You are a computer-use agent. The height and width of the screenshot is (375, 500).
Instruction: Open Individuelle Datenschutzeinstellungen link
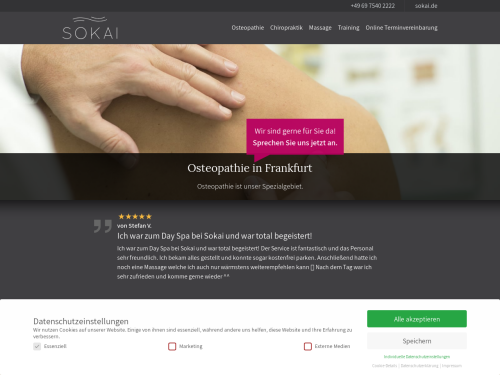[417, 357]
